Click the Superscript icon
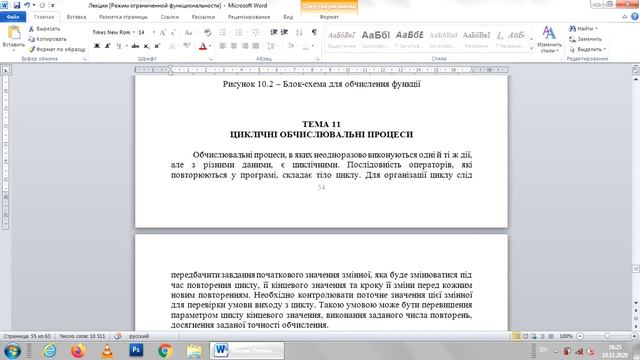 [x=157, y=46]
